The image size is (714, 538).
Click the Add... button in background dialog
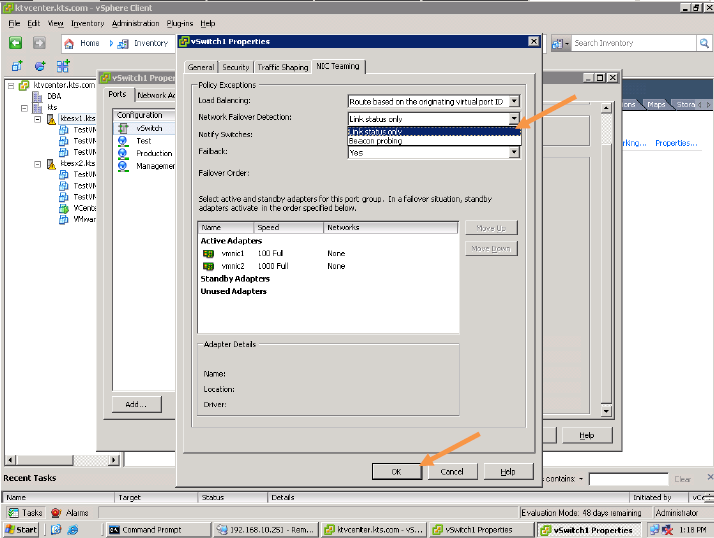tap(136, 404)
